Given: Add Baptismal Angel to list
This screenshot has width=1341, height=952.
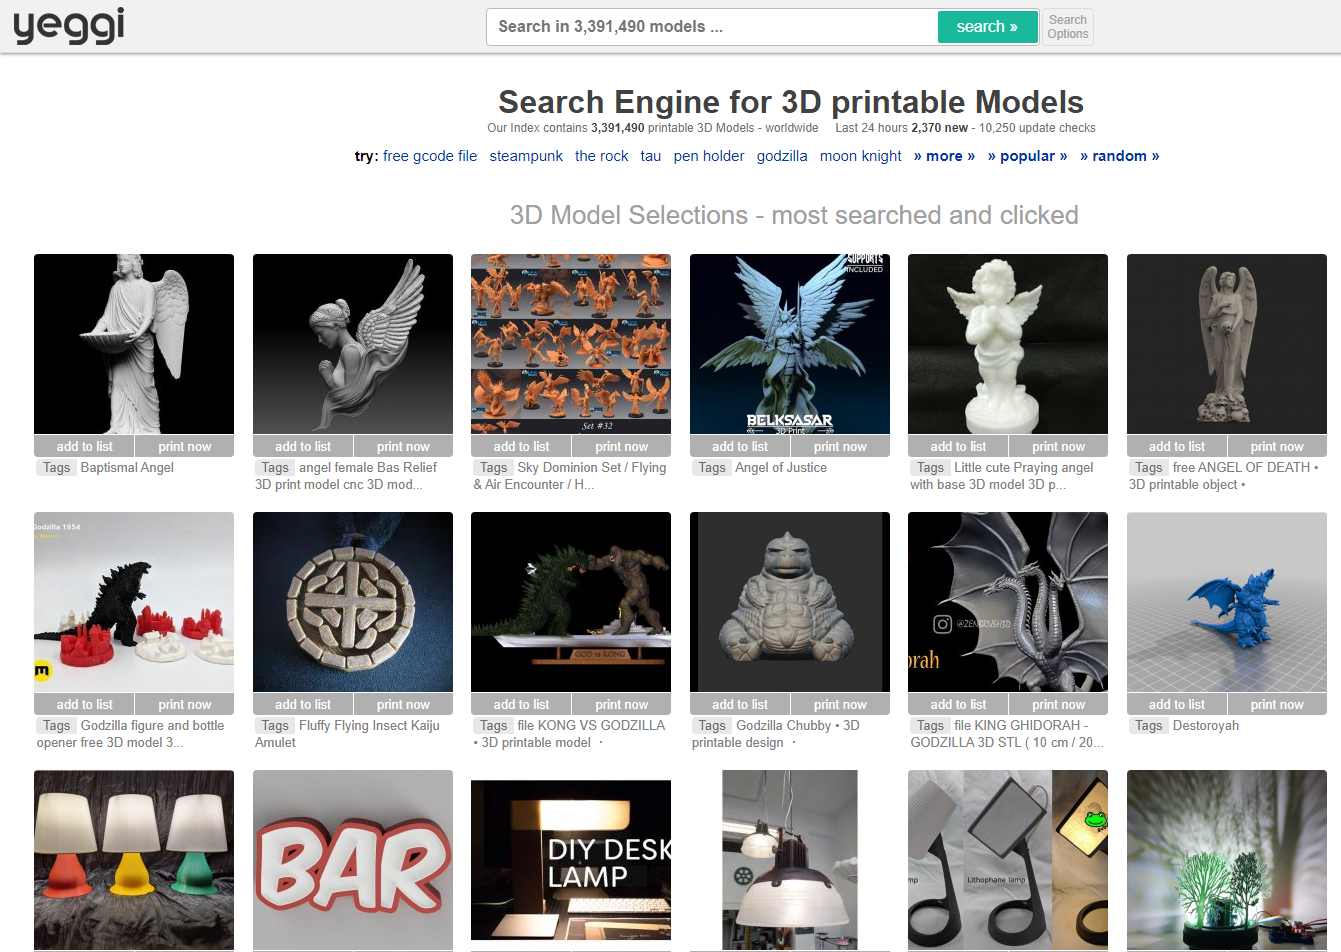Looking at the screenshot, I should pyautogui.click(x=84, y=447).
